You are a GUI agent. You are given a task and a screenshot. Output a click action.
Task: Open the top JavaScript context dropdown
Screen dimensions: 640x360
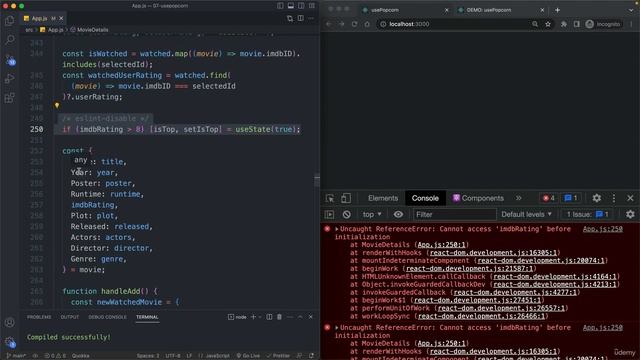372,214
